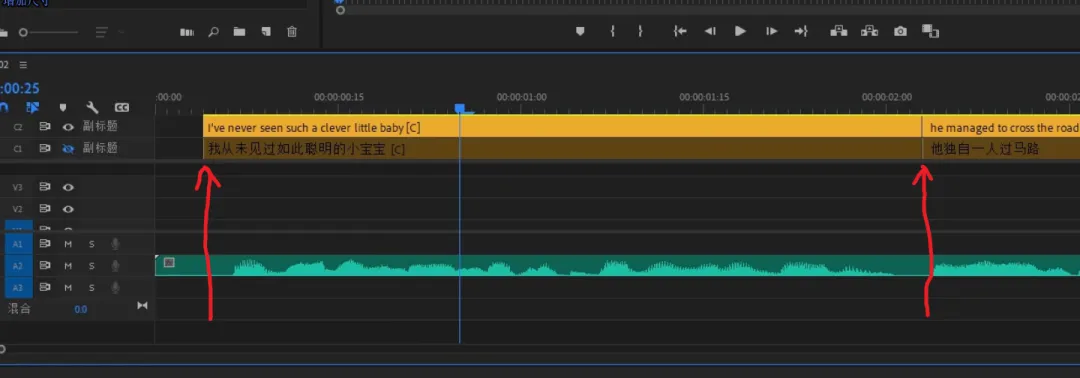Click the trash delete icon in project panel
The image size is (1080, 378).
coord(292,32)
